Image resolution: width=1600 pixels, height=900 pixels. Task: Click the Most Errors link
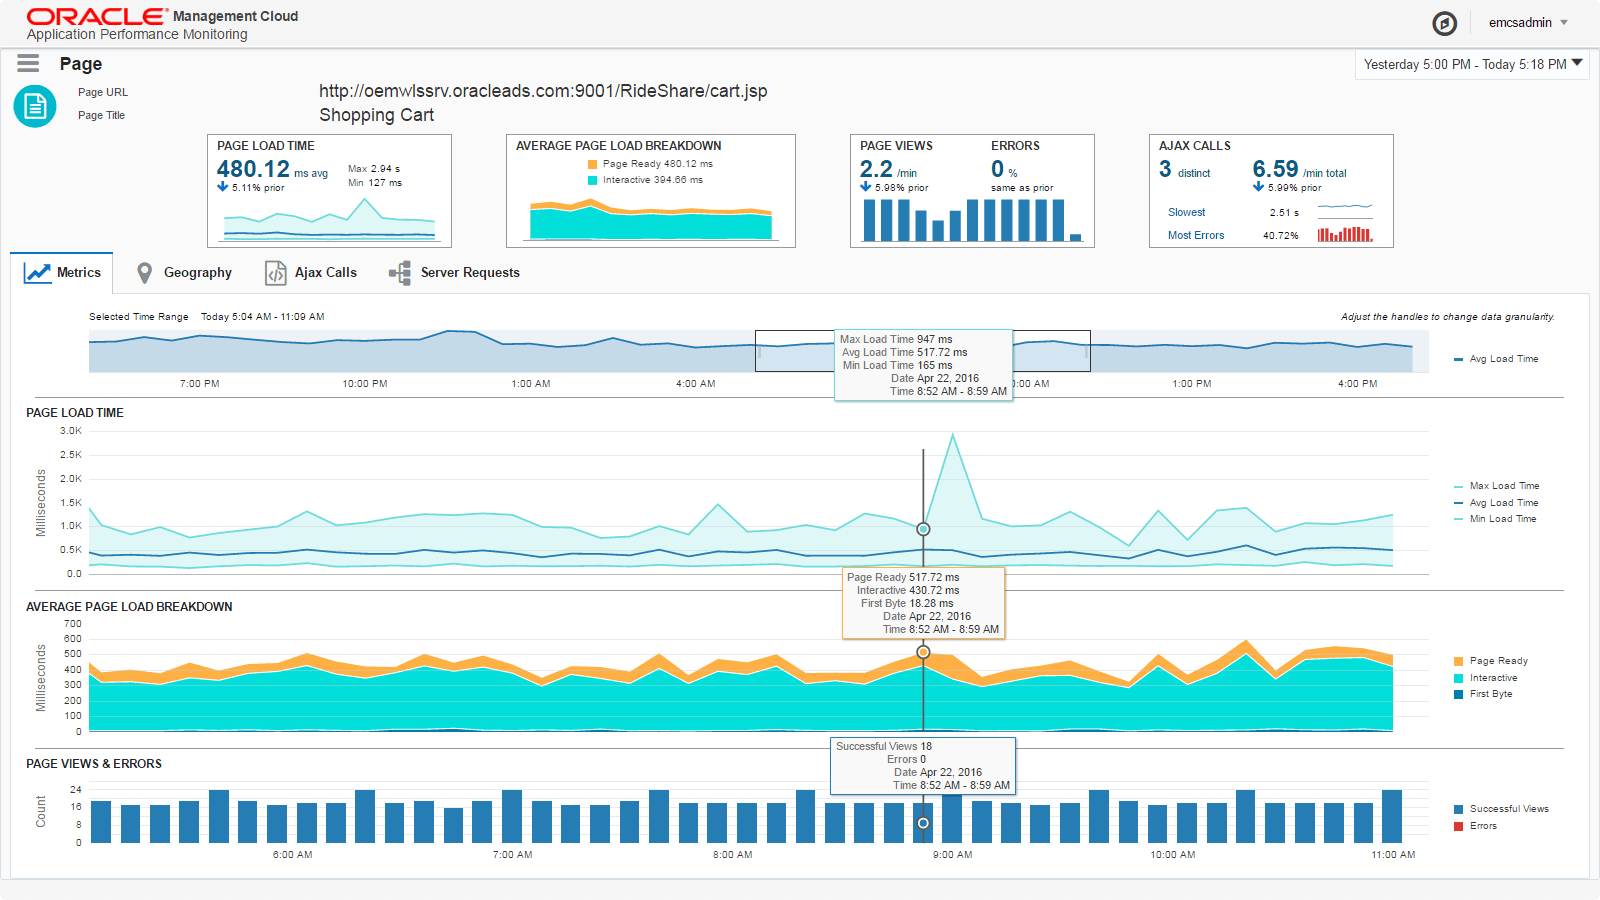1196,236
